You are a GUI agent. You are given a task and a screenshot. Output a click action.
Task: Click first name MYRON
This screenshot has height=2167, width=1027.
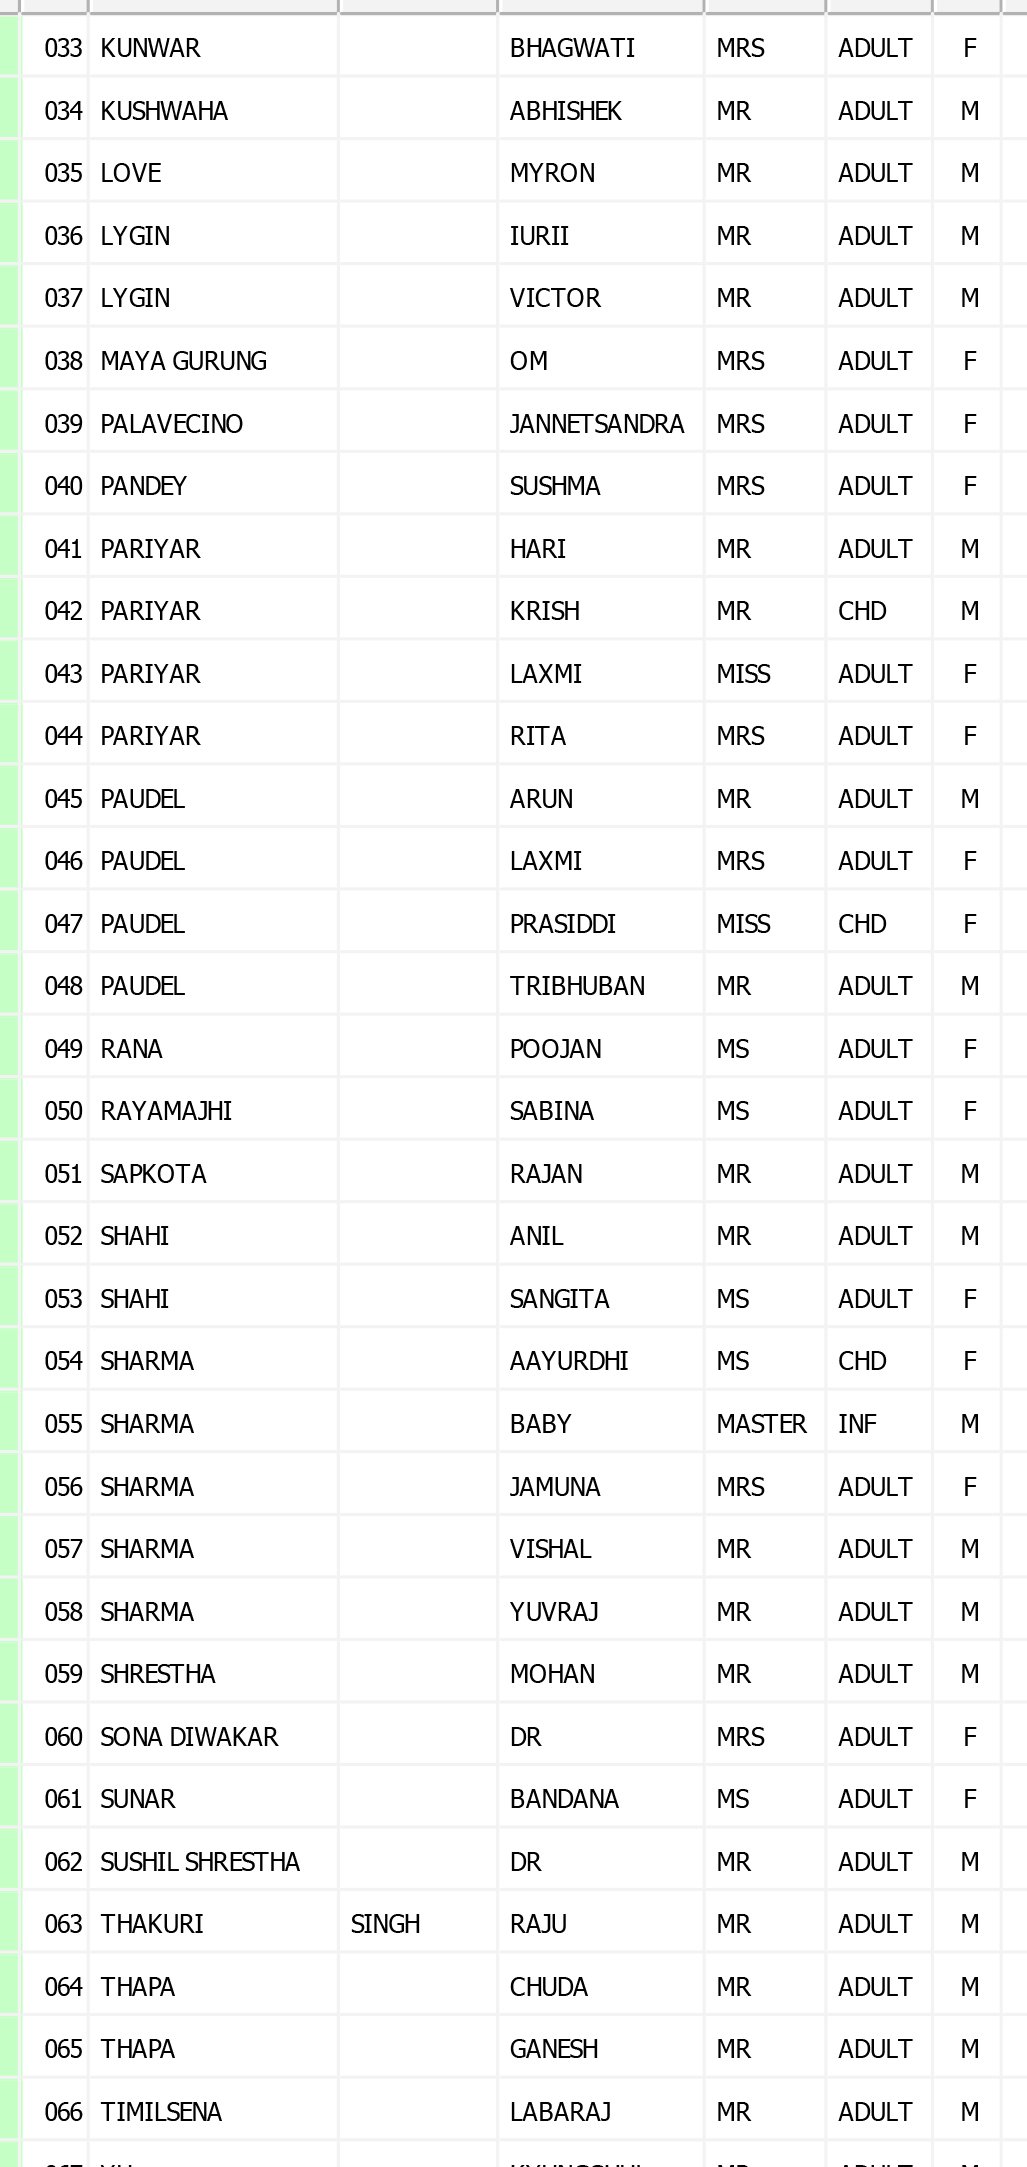coord(552,173)
